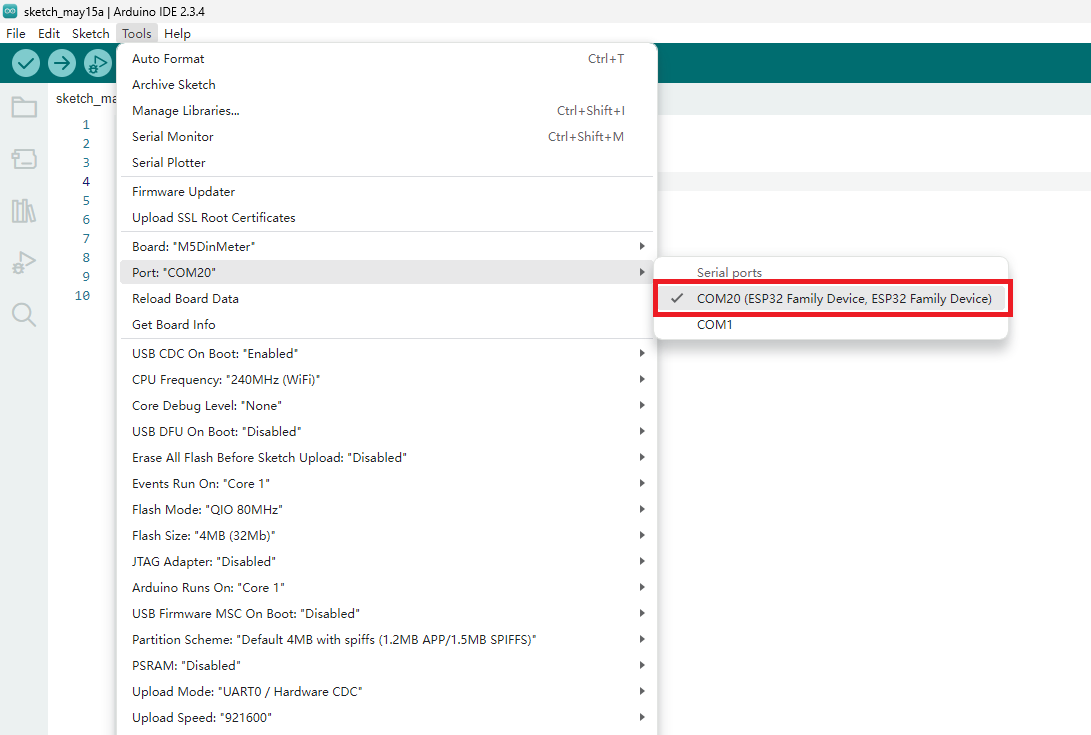Open the Search sidebar icon
Image resolution: width=1091 pixels, height=735 pixels.
24,315
